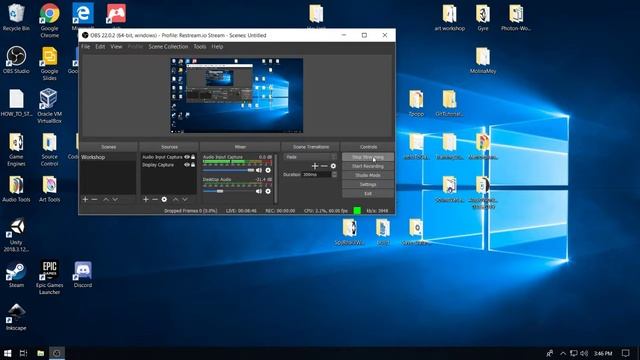Open Discord desktop shortcut

point(83,274)
